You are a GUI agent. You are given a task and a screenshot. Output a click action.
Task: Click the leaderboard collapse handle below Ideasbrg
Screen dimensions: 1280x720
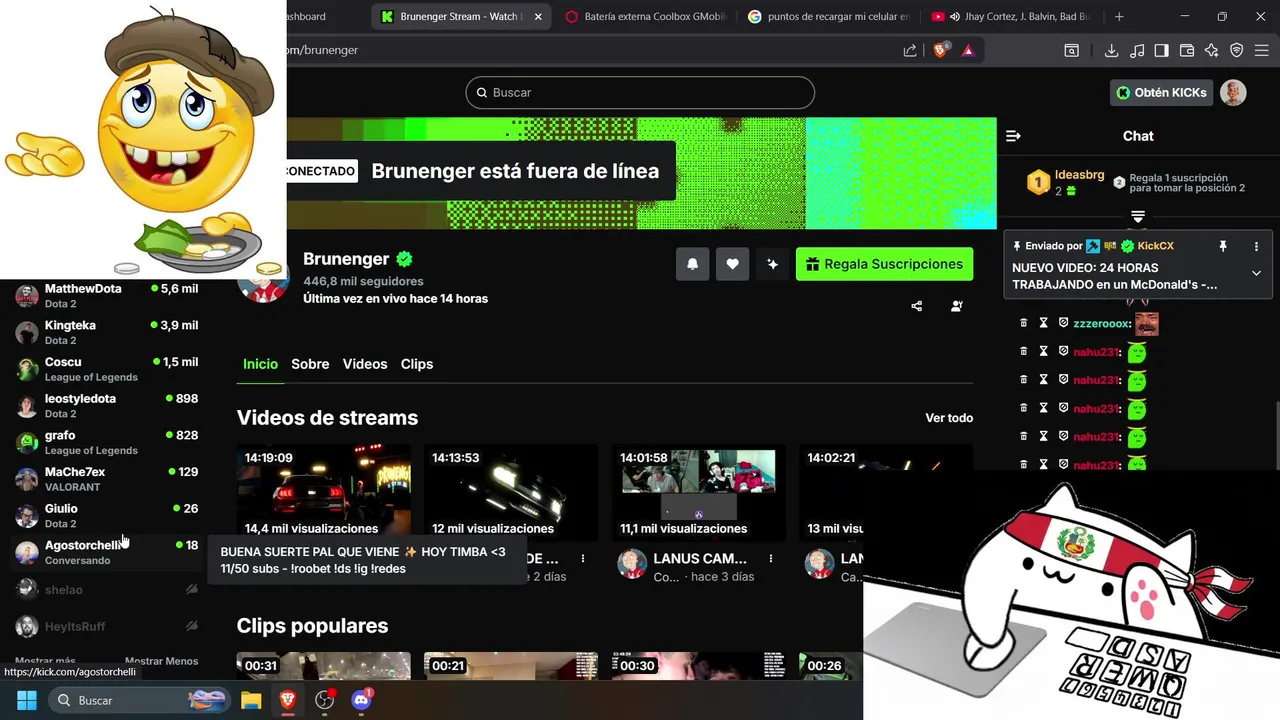(x=1138, y=216)
